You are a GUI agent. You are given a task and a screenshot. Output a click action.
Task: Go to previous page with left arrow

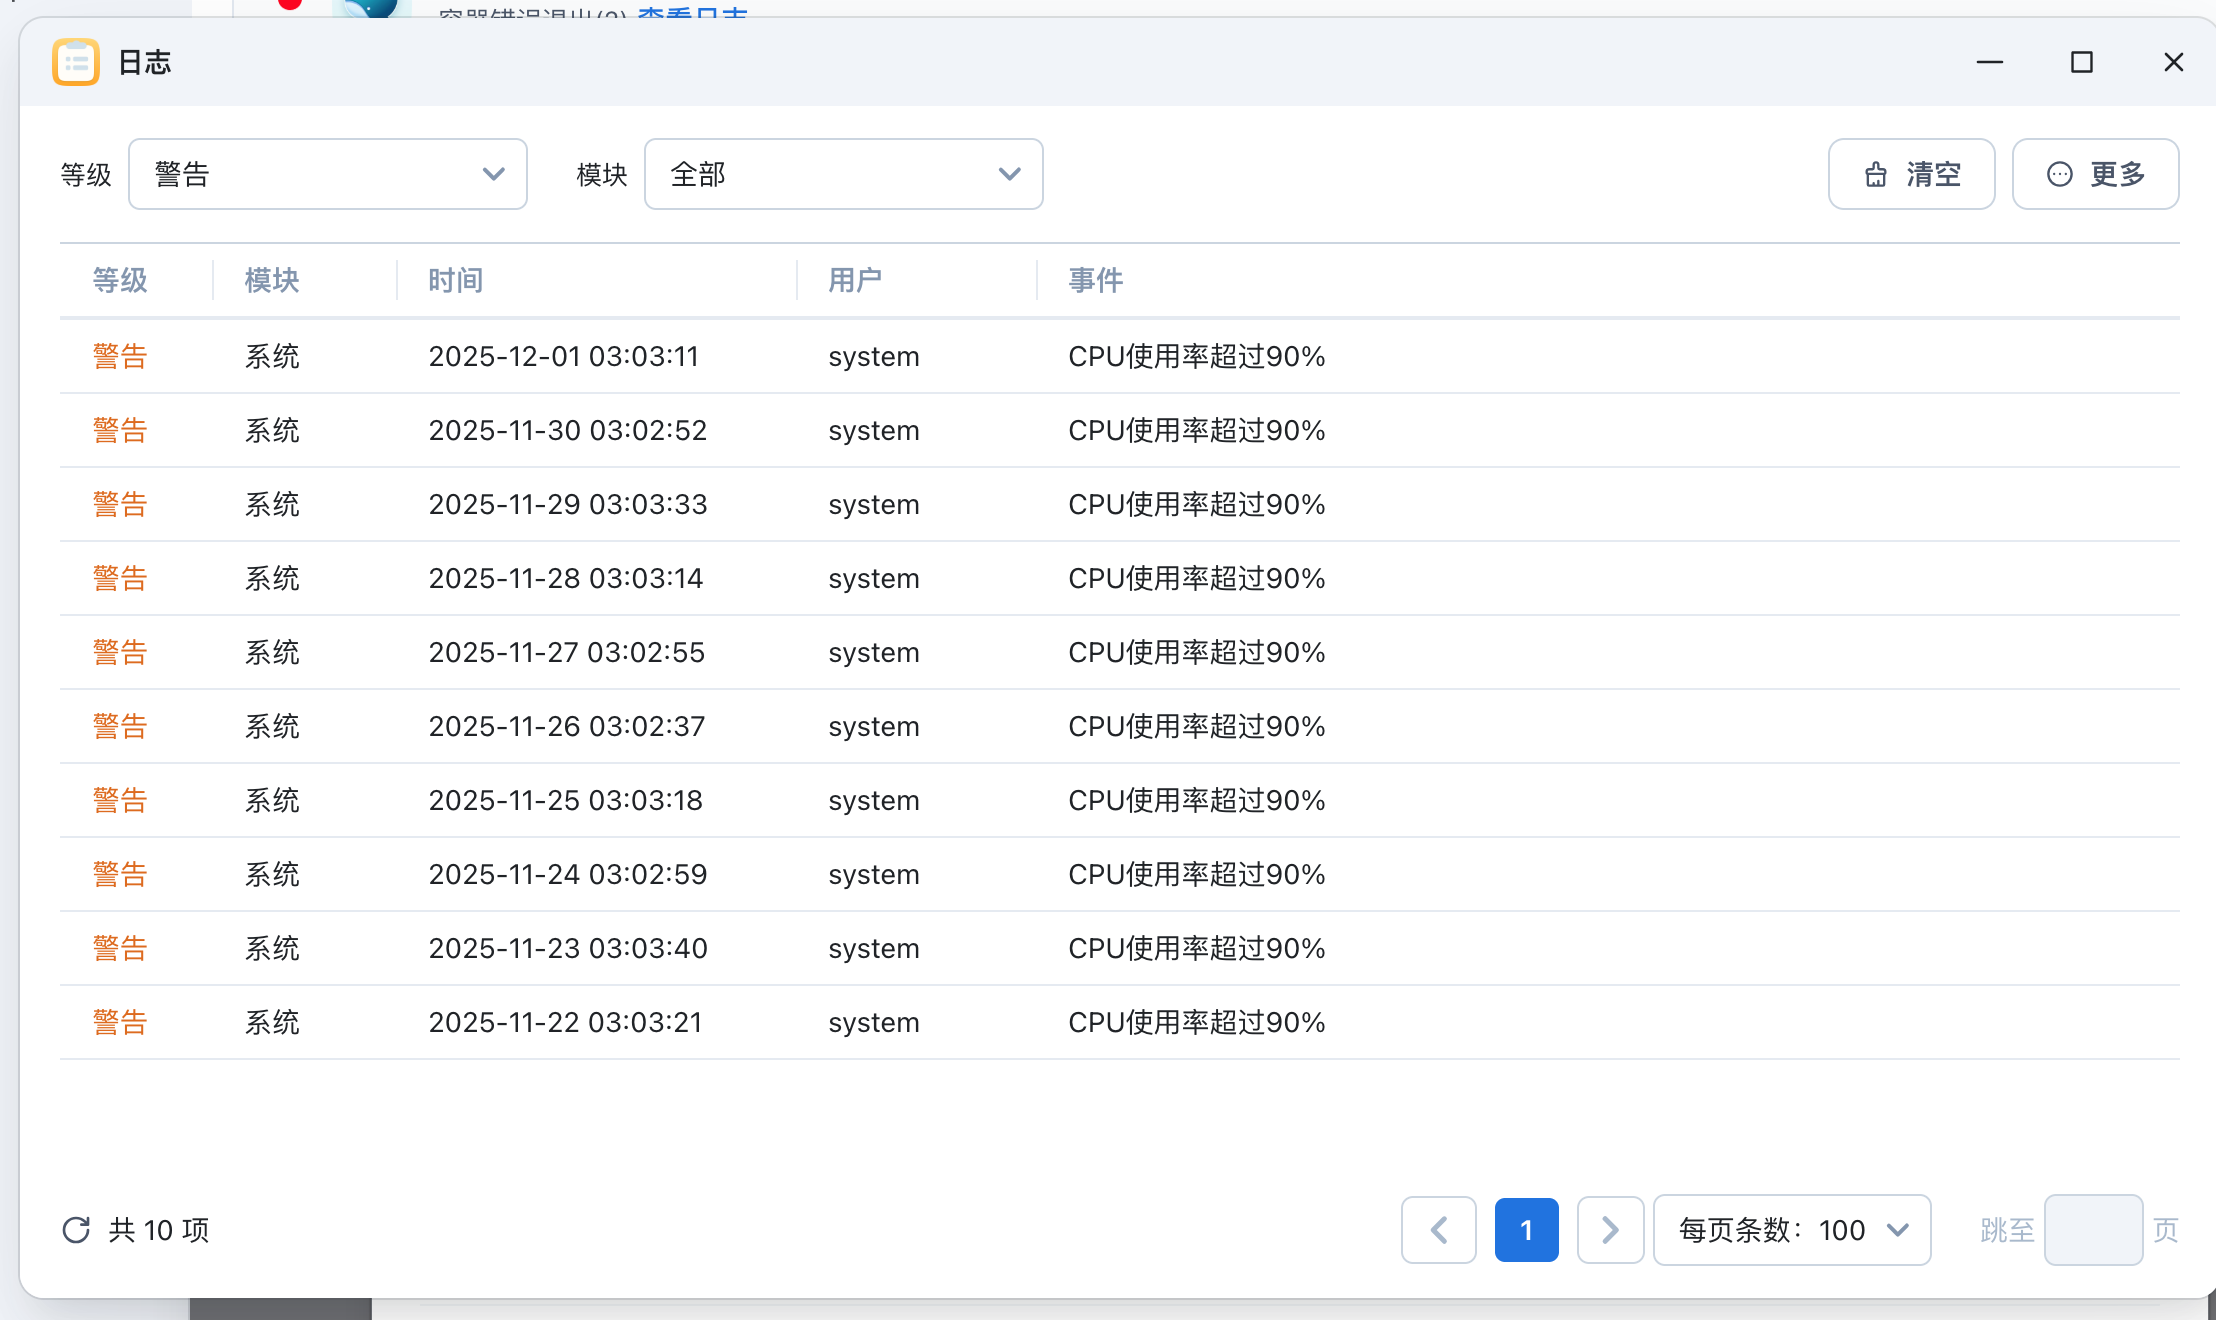click(1438, 1230)
